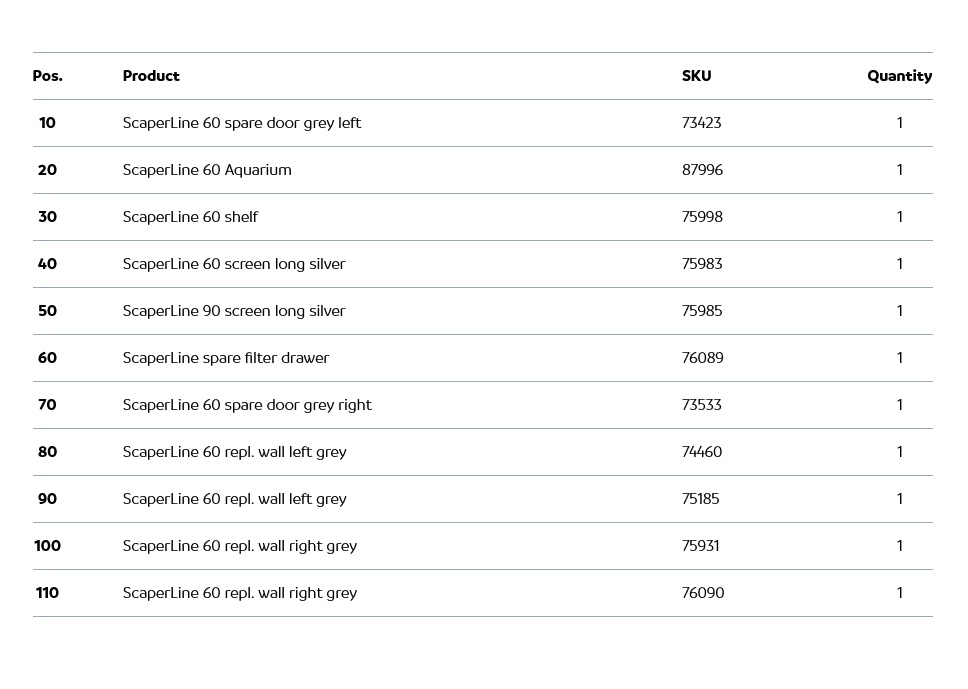The height and width of the screenshot is (689, 968).
Task: Click SKU number 74460
Action: coord(701,452)
